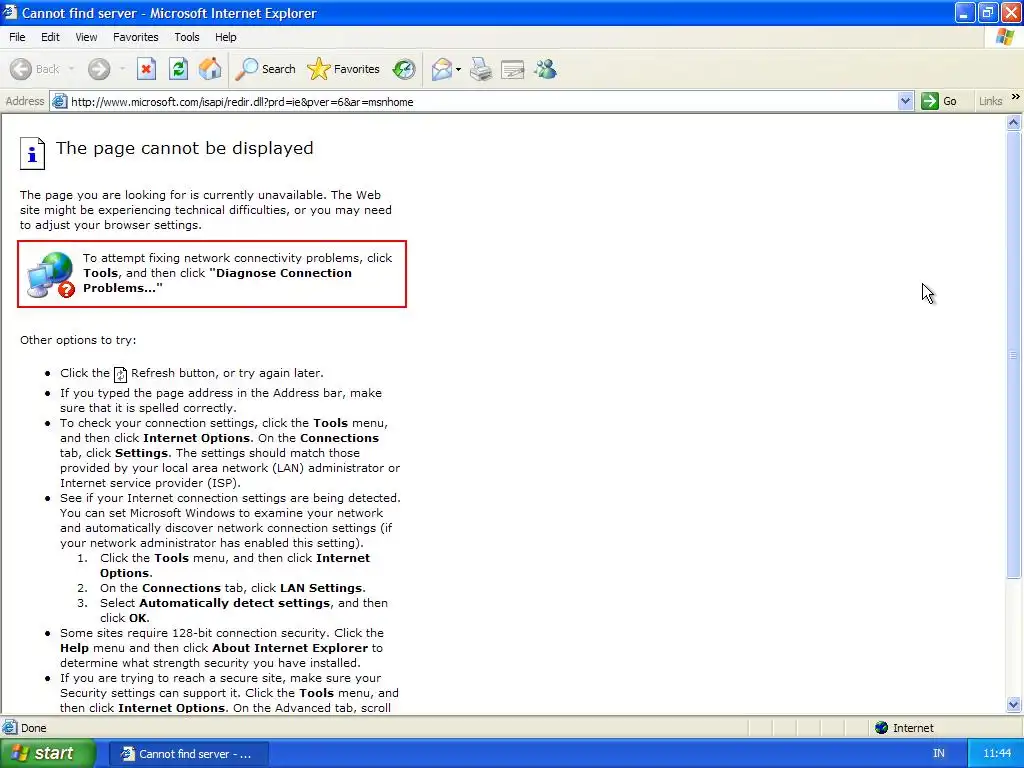Click the Internet Explorer title bar icon
The height and width of the screenshot is (768, 1024).
[x=10, y=12]
